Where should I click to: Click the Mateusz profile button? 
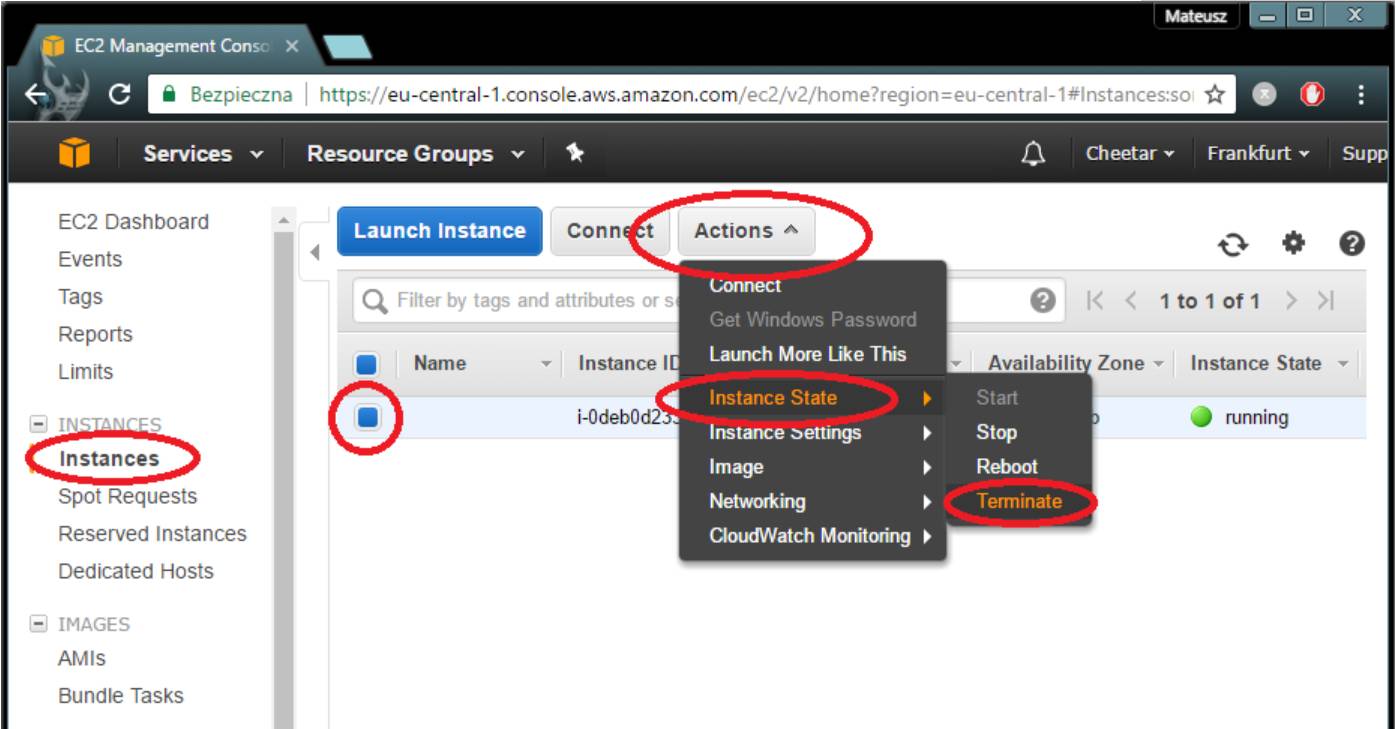[1196, 17]
